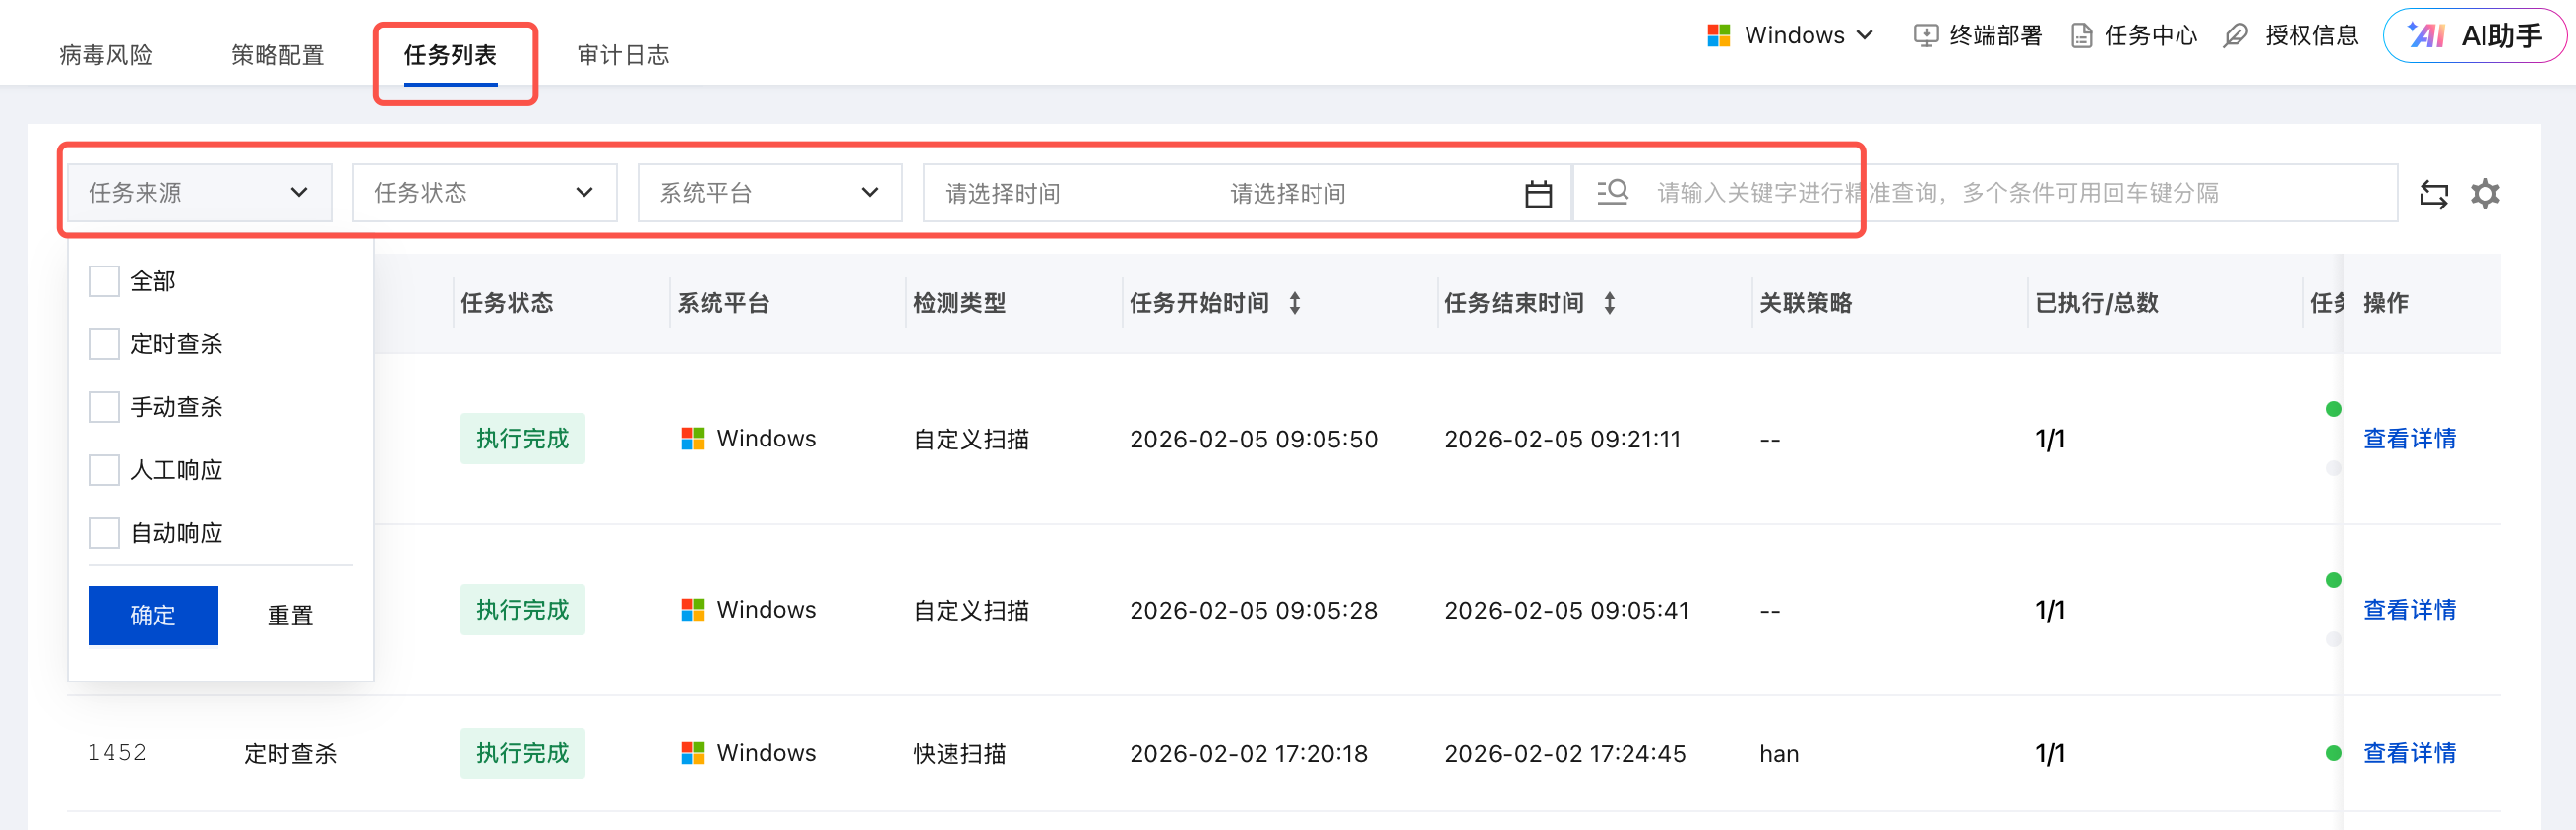Click 重置 to reset filter
The height and width of the screenshot is (830, 2576).
coord(291,616)
